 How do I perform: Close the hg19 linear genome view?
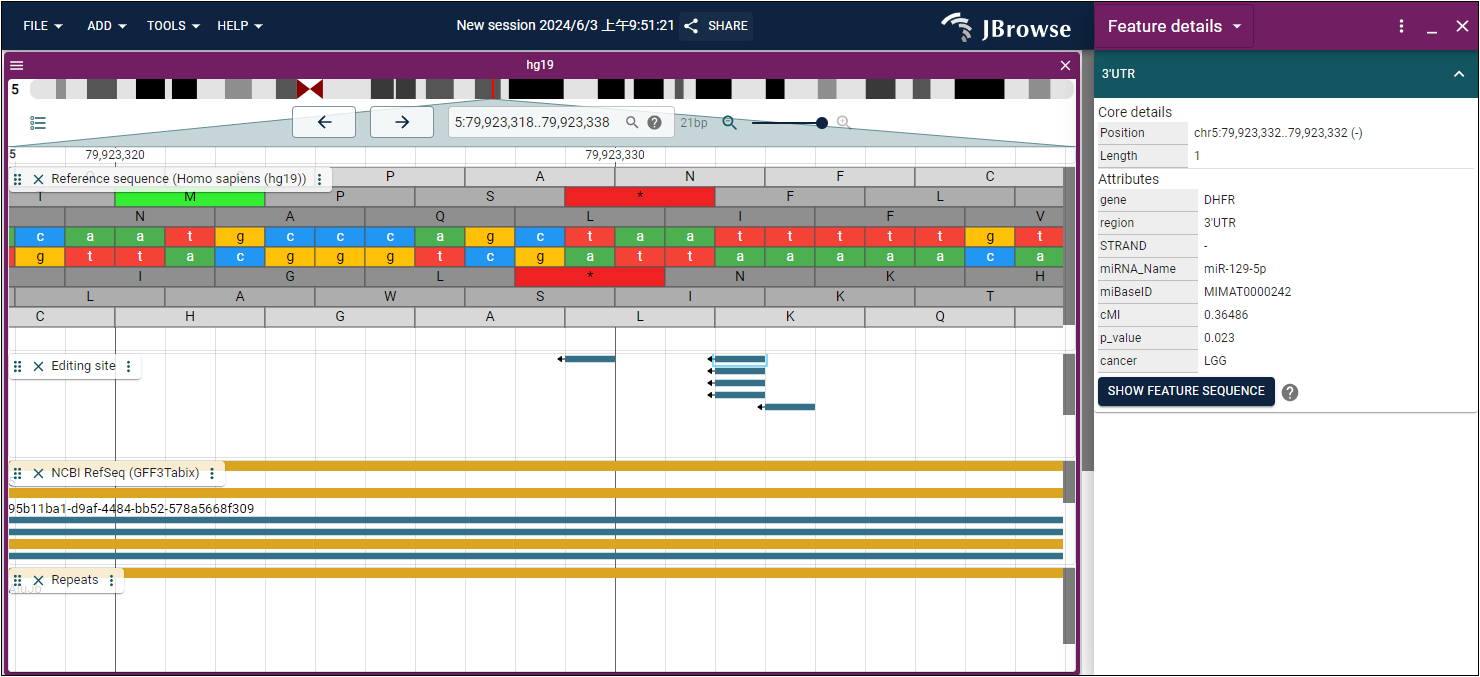pos(1065,65)
